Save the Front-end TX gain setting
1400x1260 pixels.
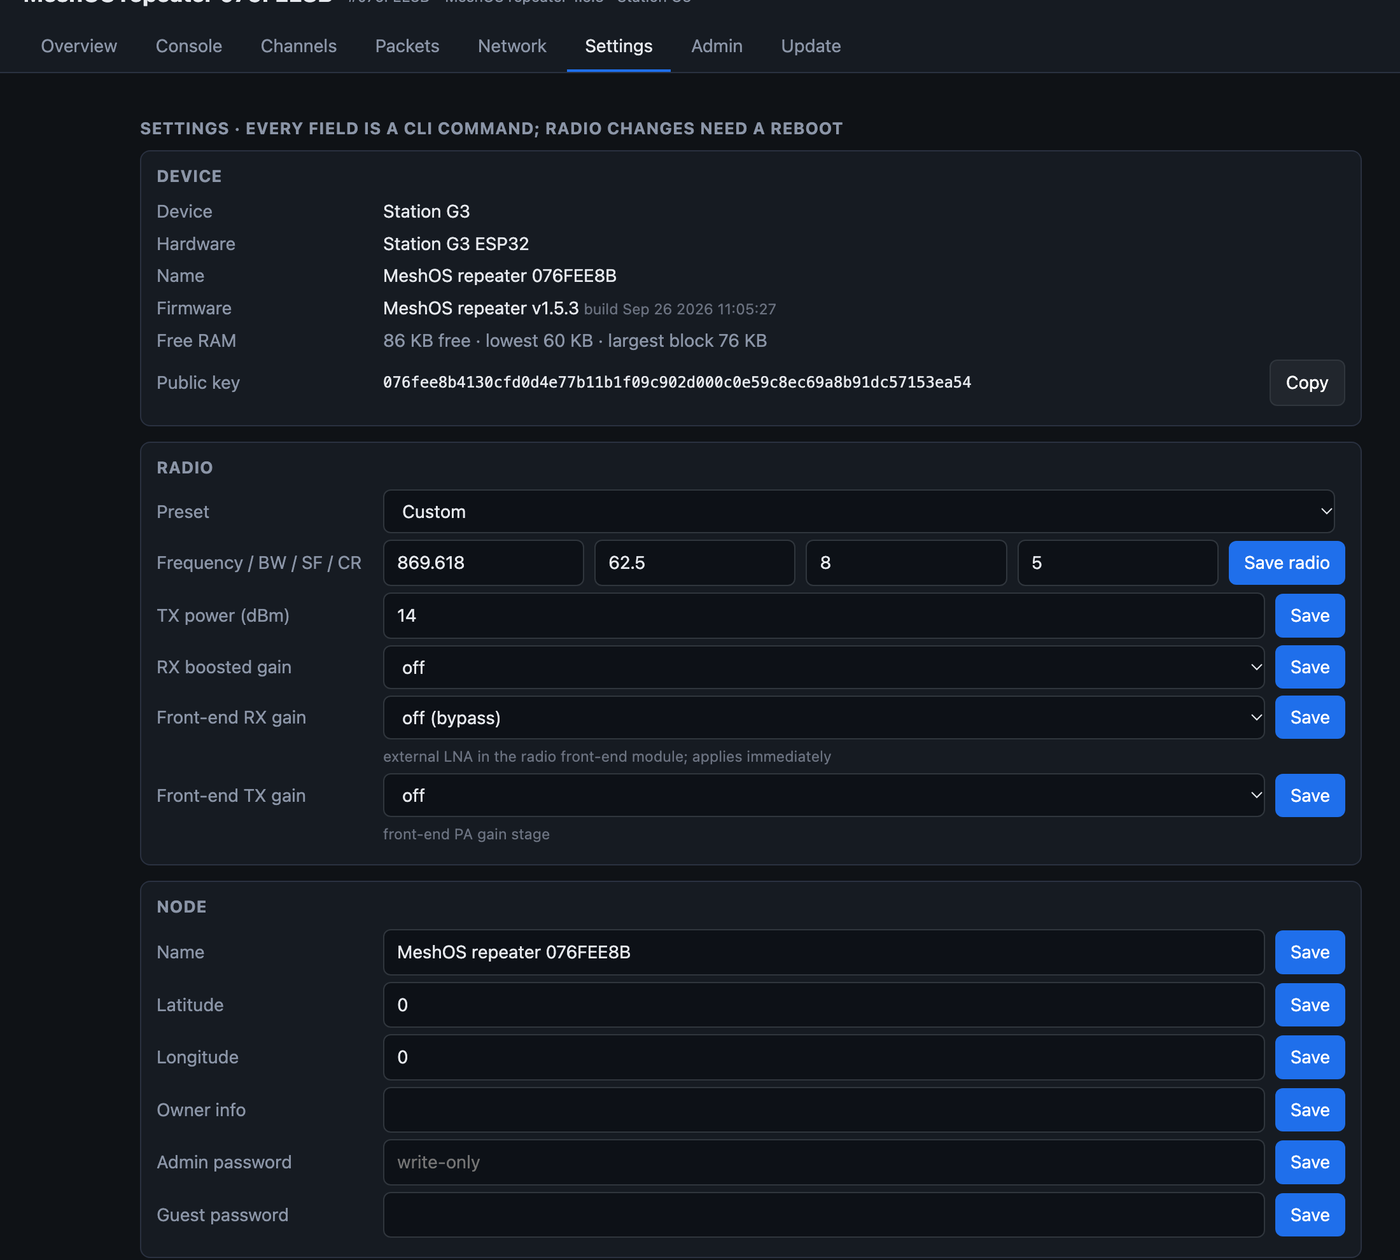(1309, 796)
